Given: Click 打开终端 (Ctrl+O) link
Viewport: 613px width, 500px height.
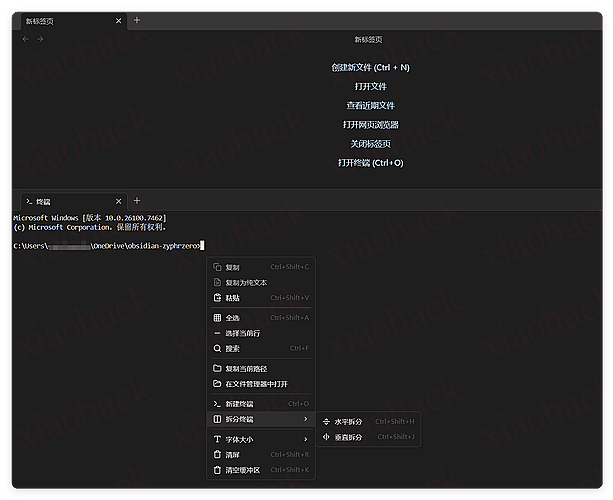Looking at the screenshot, I should 370,163.
